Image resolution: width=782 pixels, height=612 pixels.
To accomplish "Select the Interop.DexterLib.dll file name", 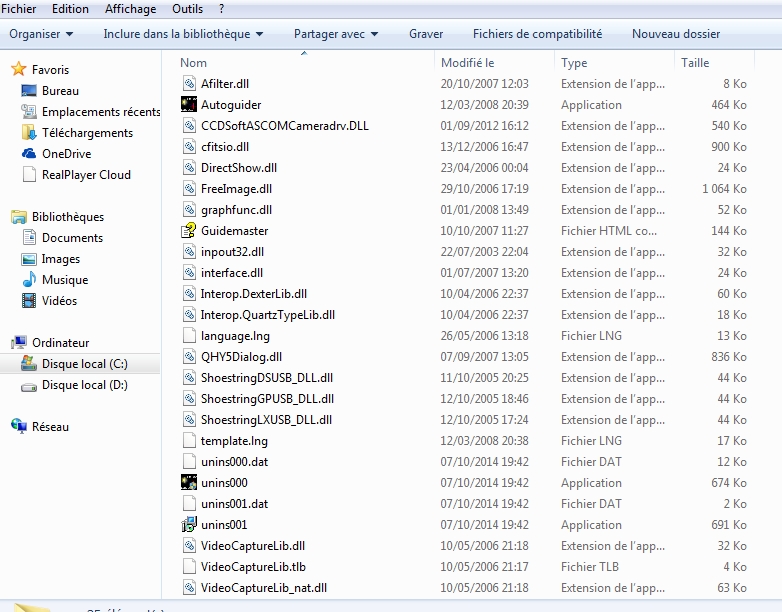I will click(254, 293).
